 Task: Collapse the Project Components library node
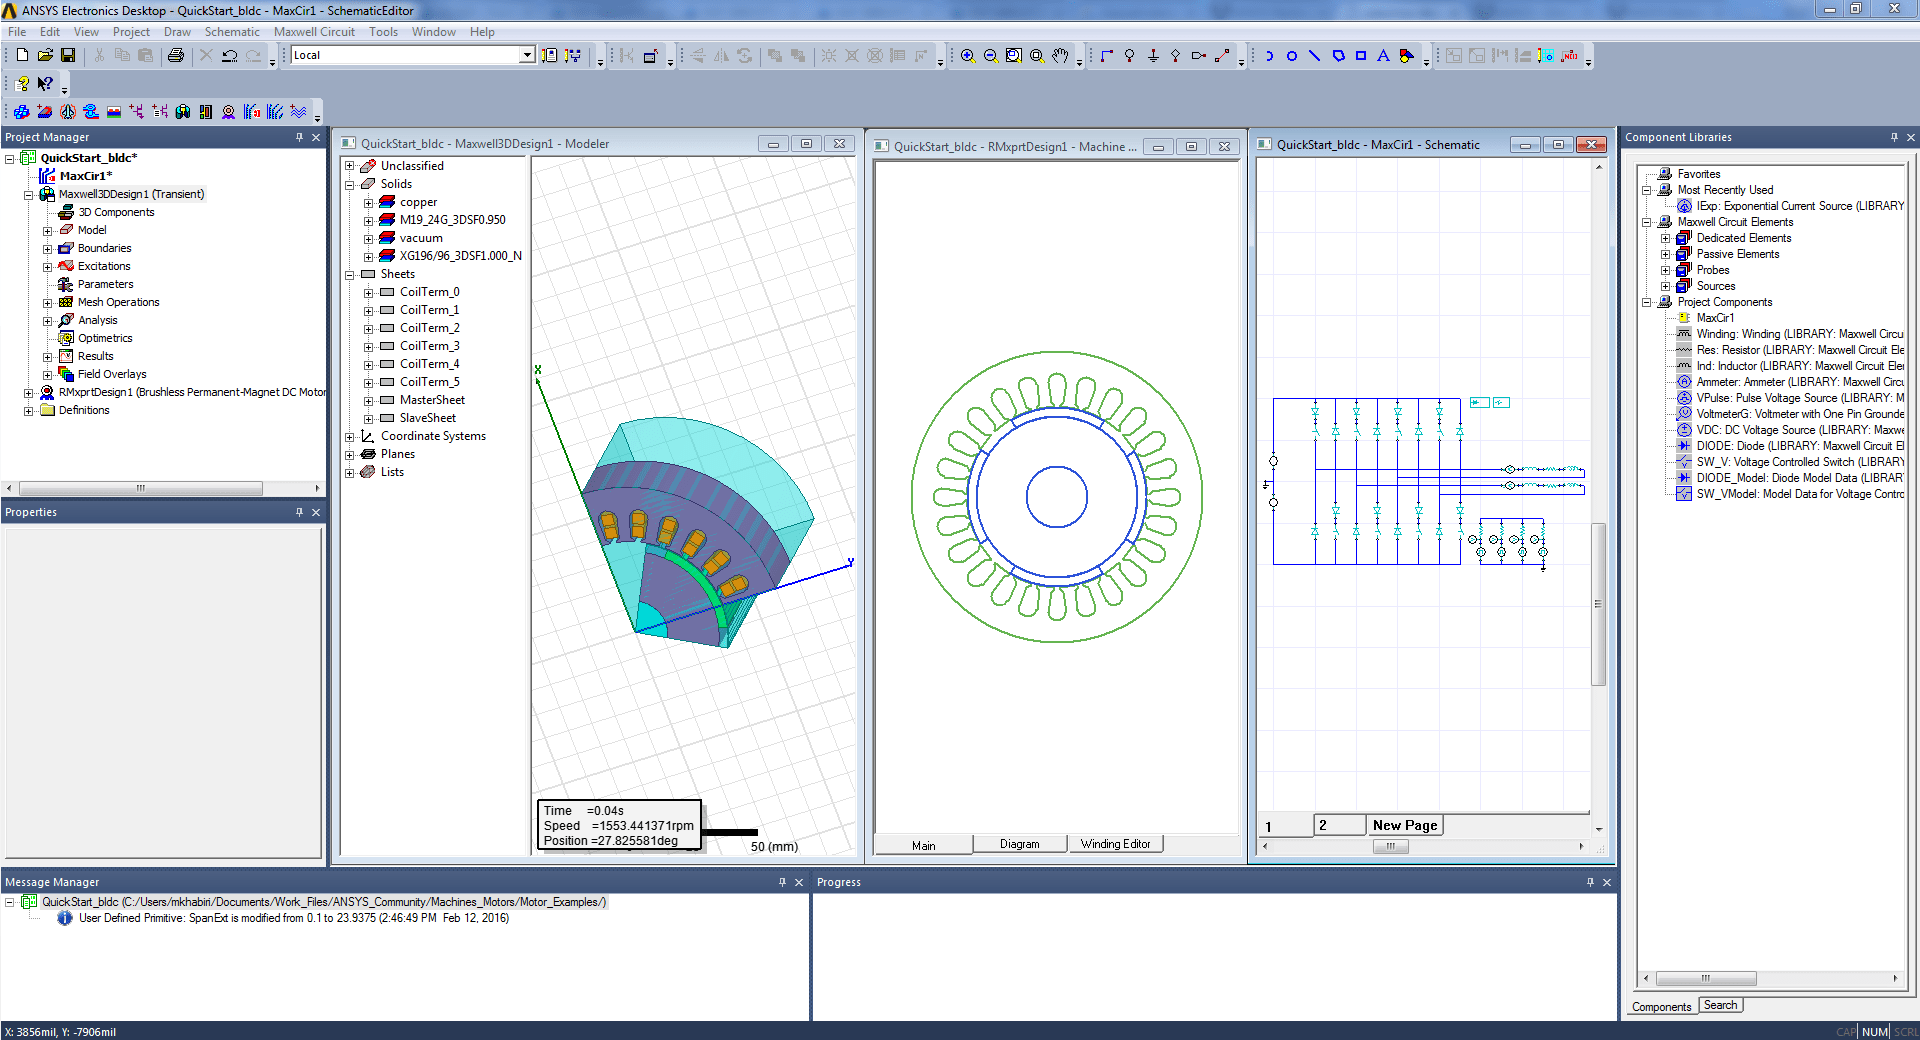point(1647,302)
